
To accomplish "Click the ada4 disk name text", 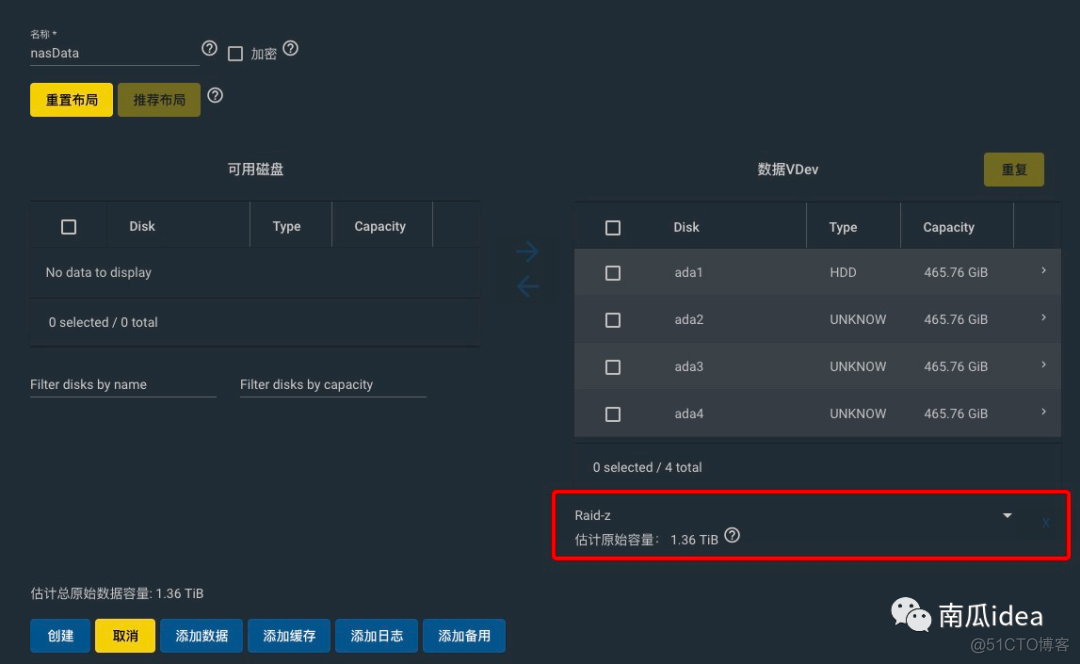I will 689,414.
